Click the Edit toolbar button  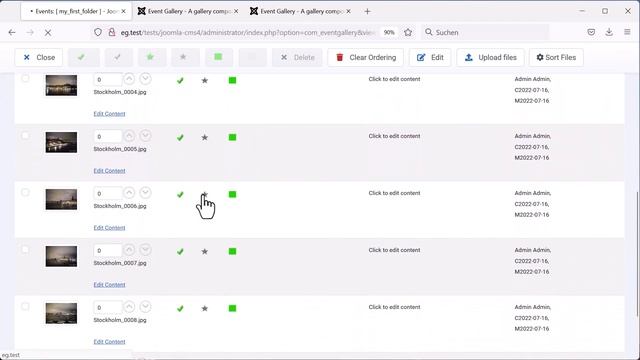[x=430, y=58]
